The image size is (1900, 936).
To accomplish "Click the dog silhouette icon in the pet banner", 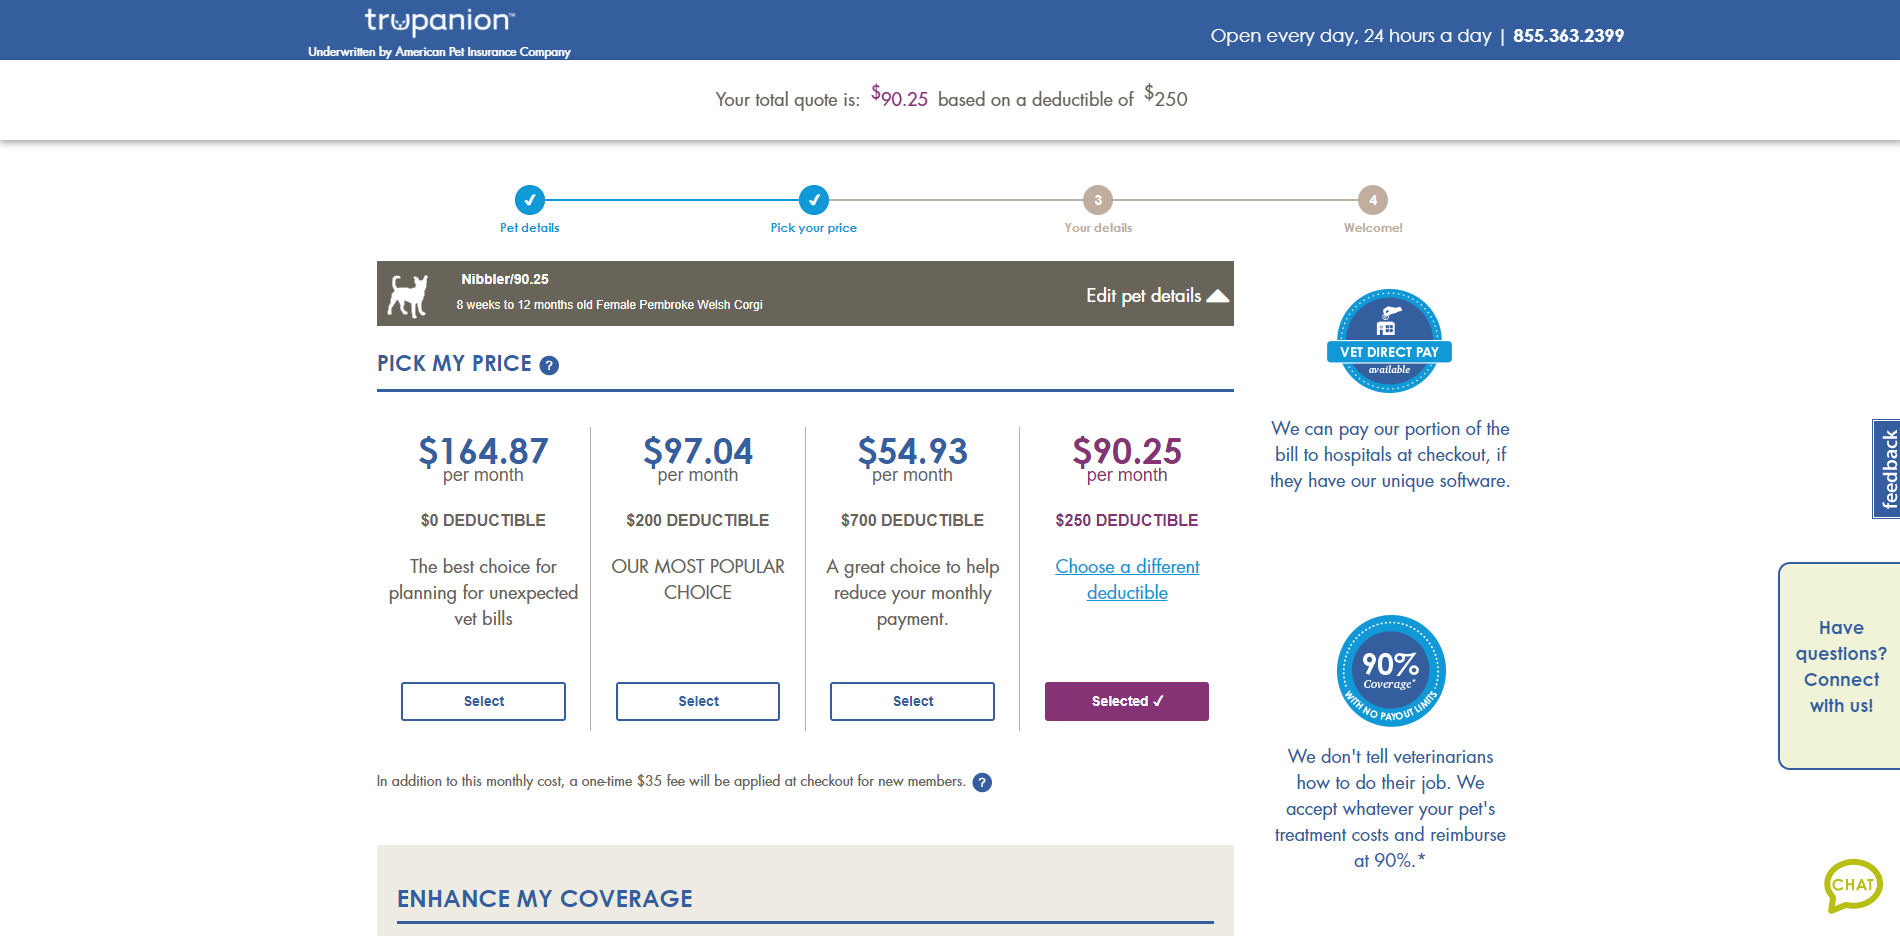I will click(x=408, y=293).
